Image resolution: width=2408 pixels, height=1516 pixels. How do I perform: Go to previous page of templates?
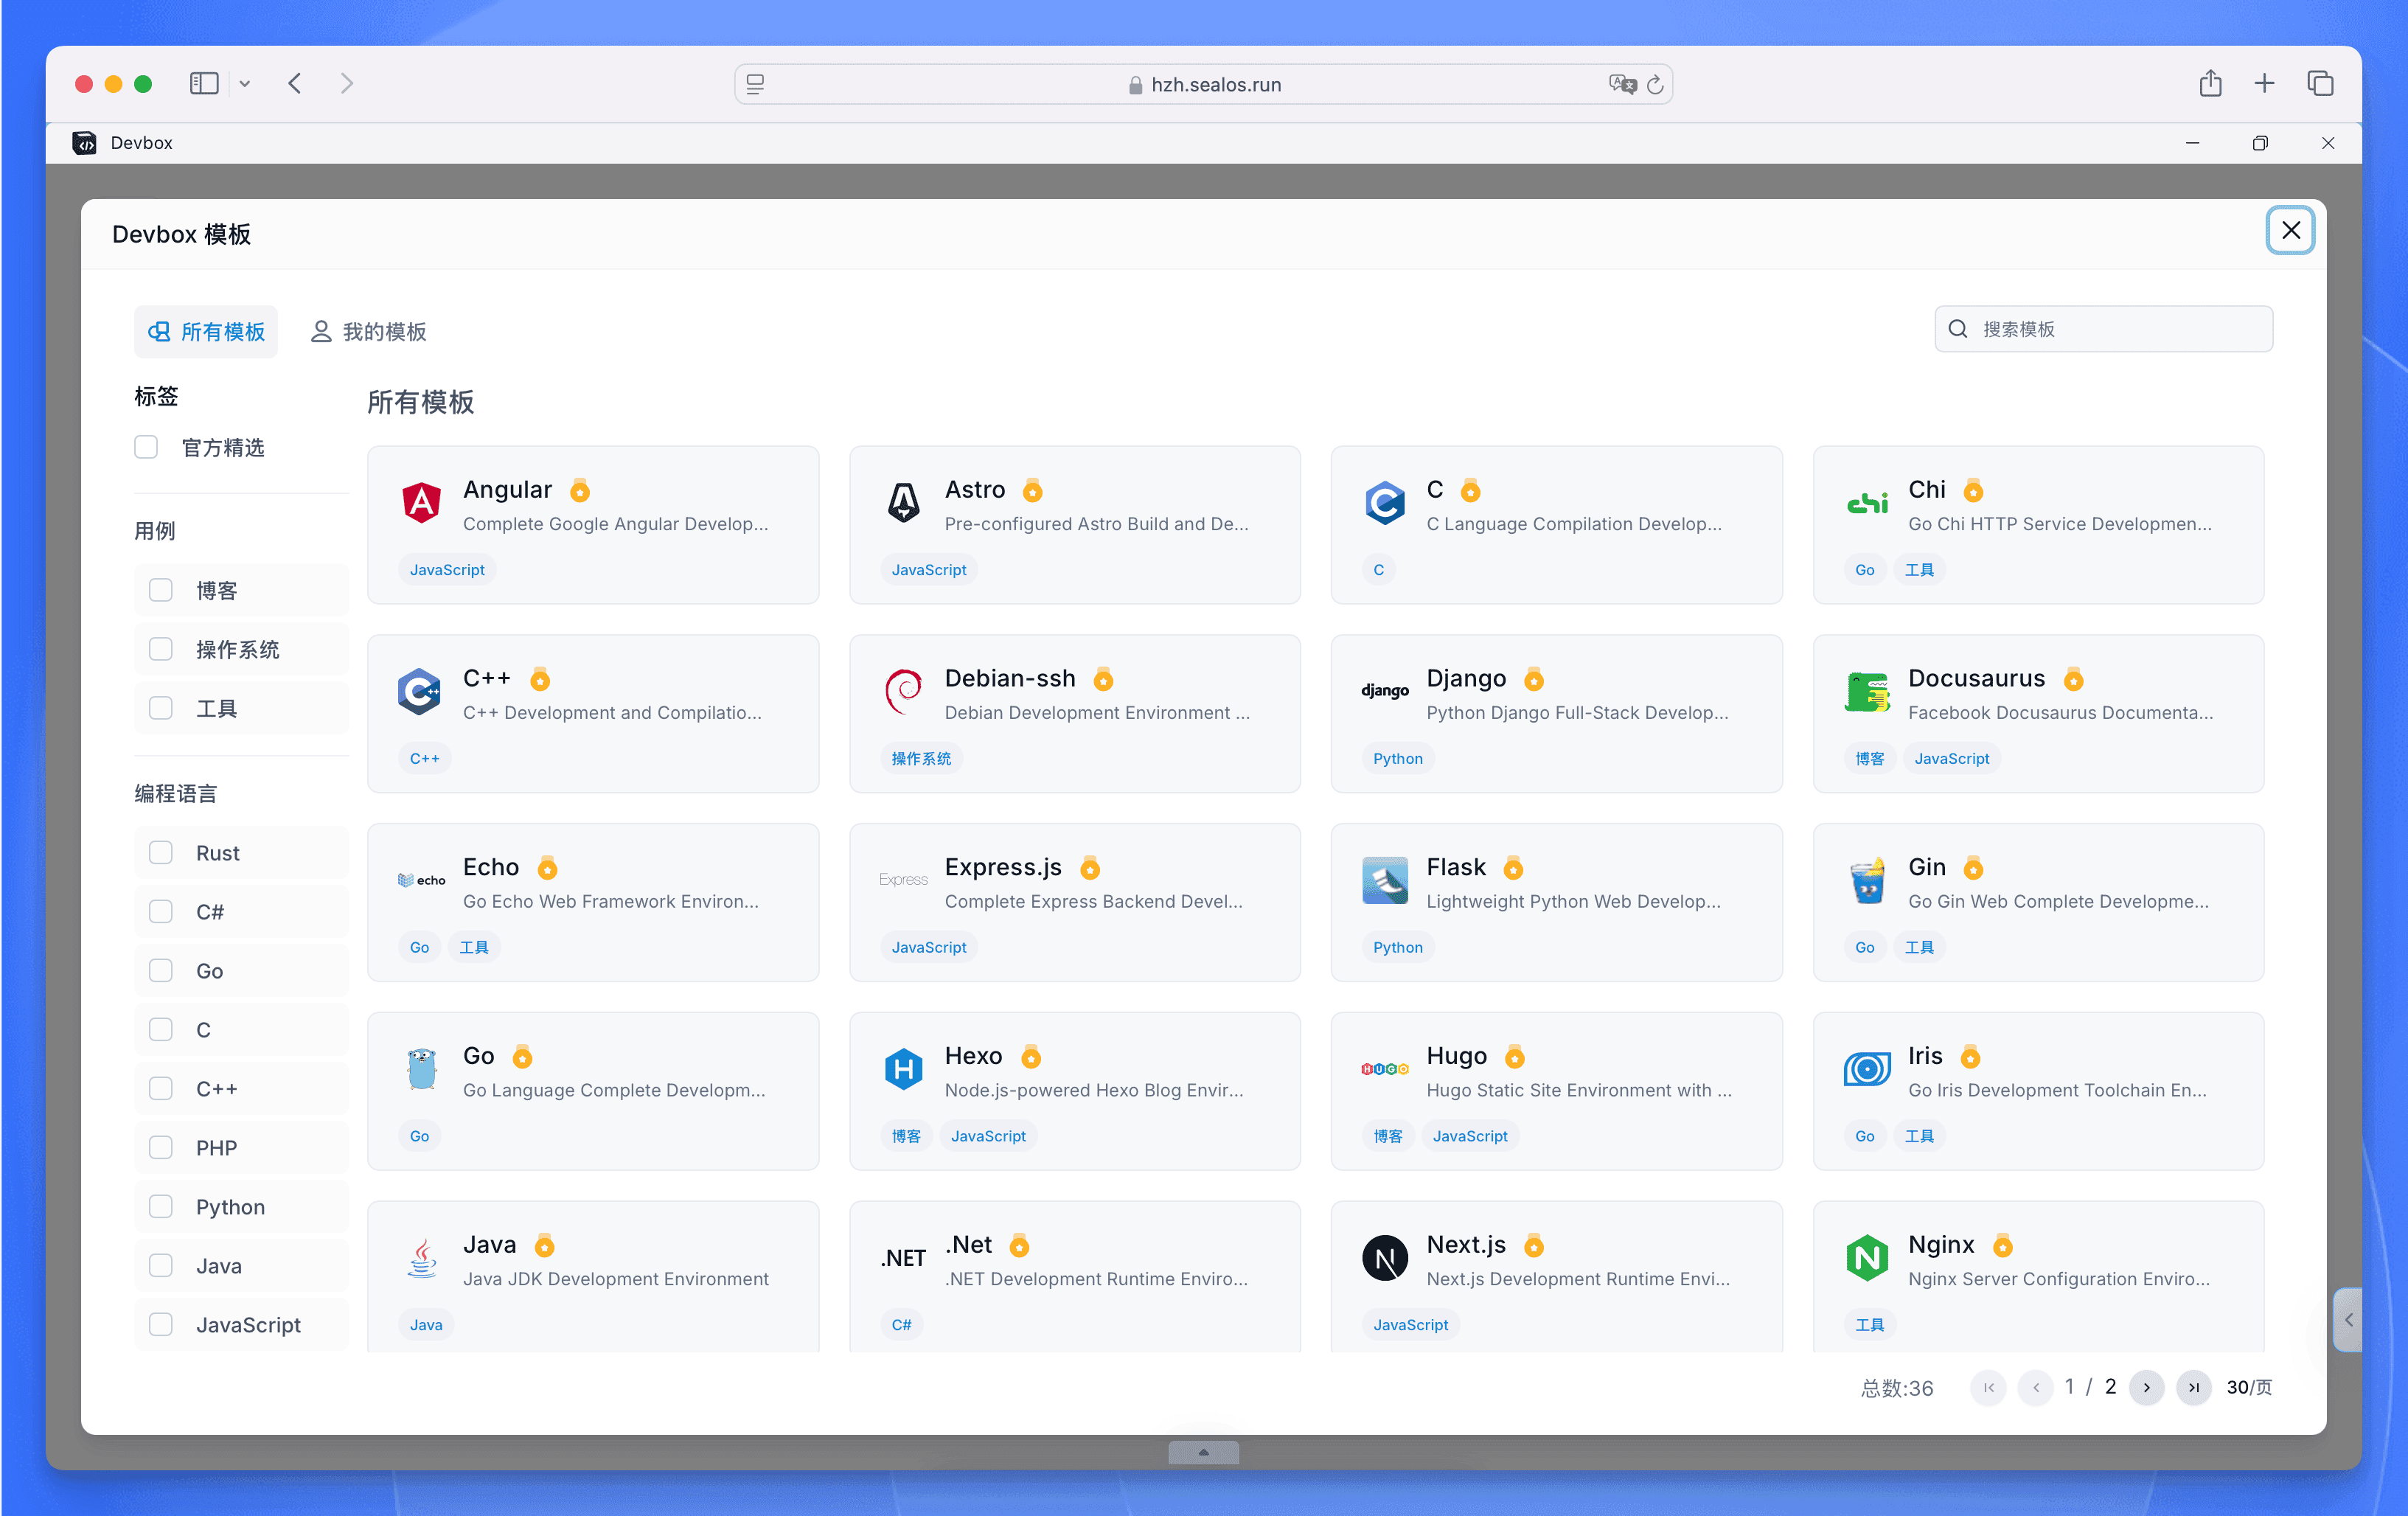pos(2035,1387)
